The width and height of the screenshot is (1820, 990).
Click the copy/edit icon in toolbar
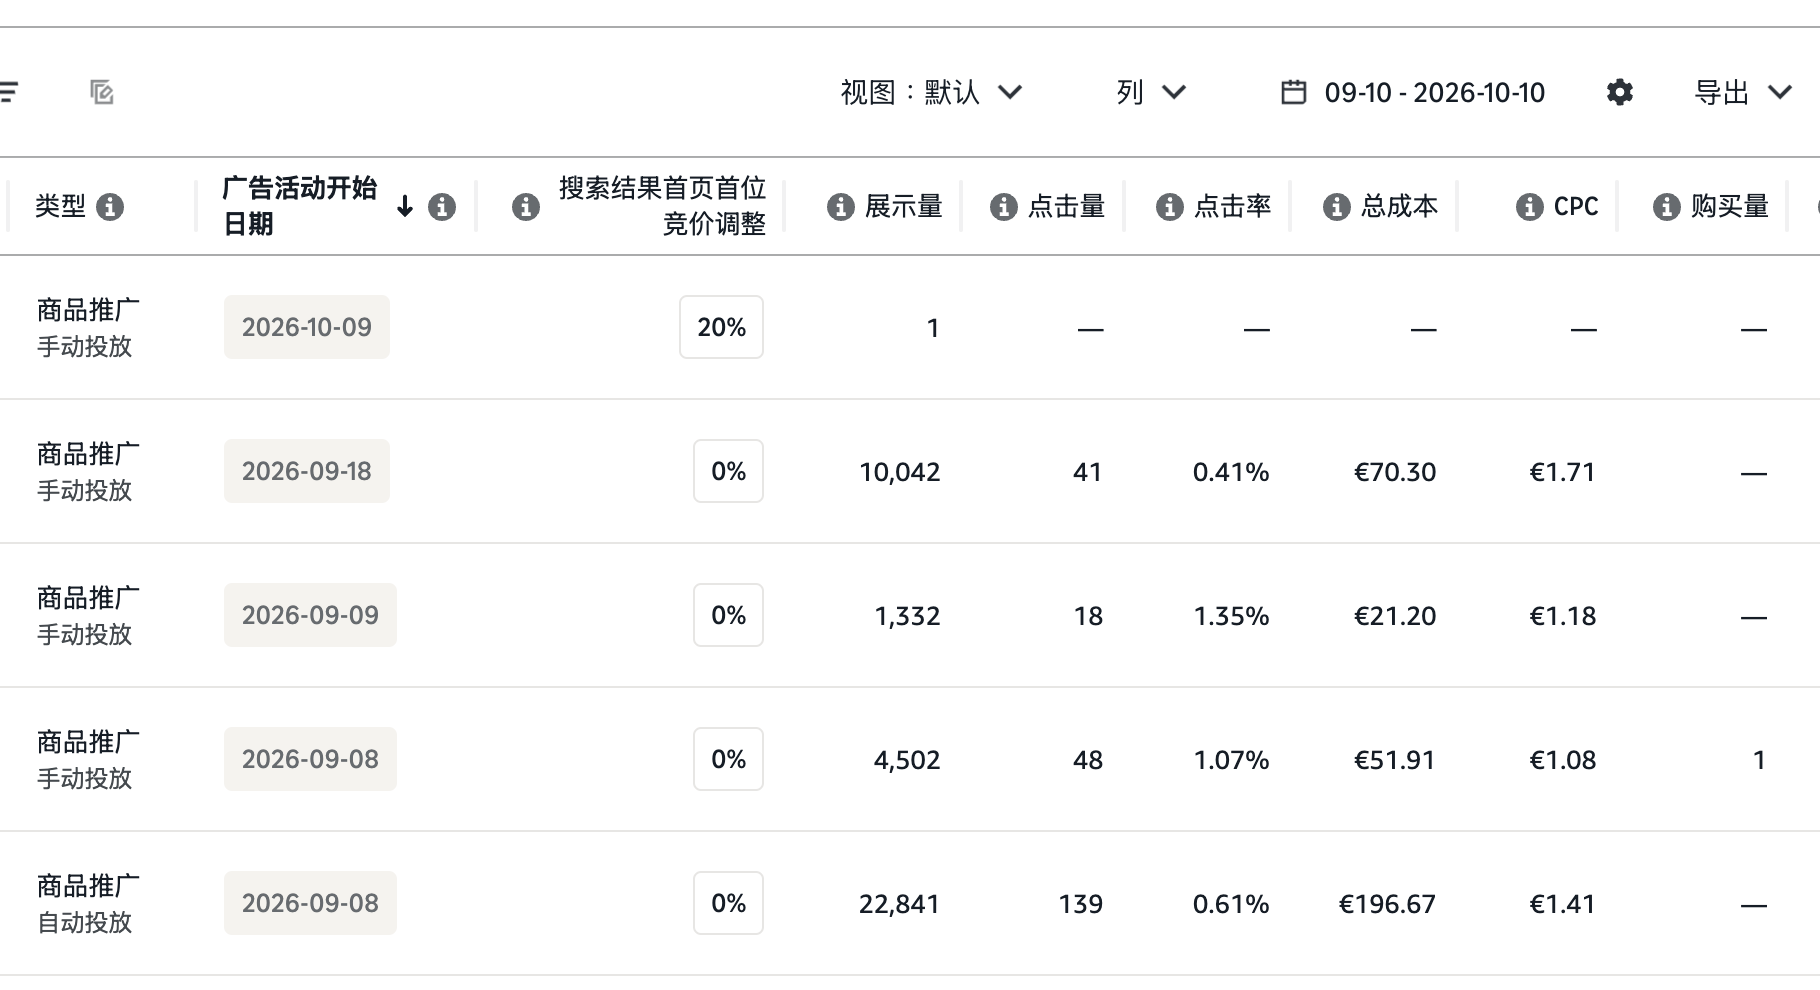102,93
